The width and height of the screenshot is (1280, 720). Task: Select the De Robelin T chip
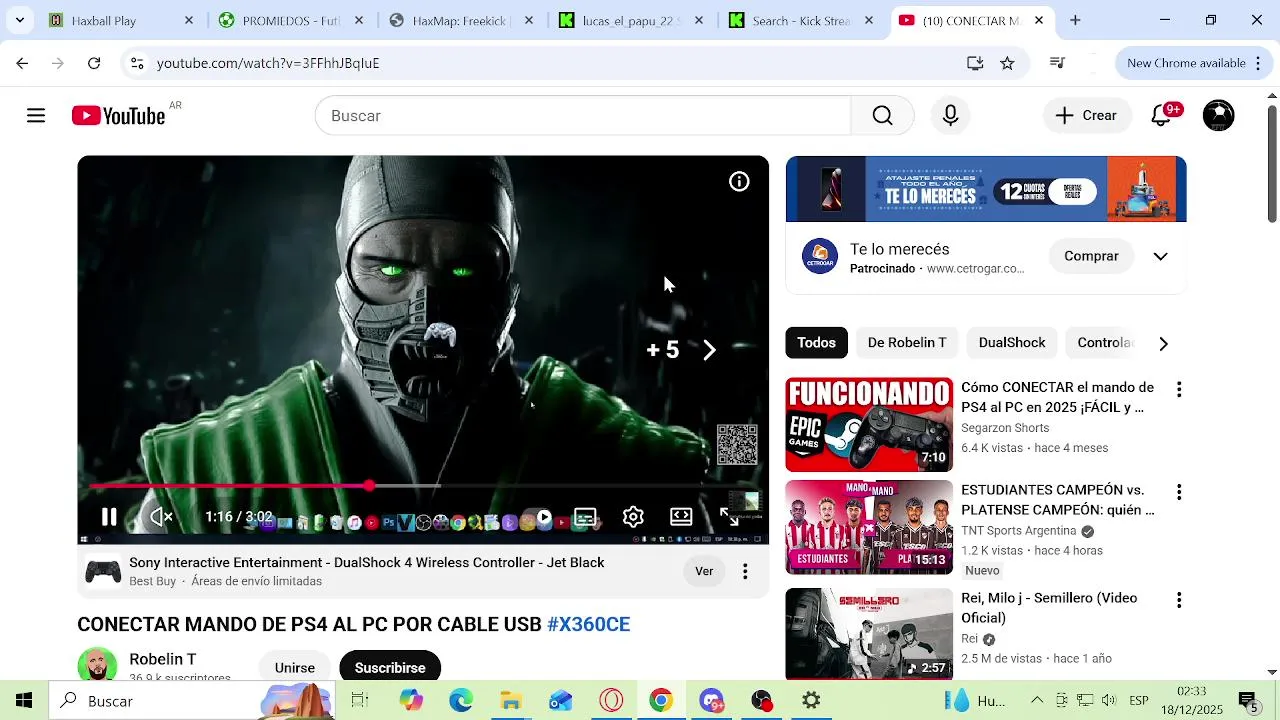click(x=907, y=343)
